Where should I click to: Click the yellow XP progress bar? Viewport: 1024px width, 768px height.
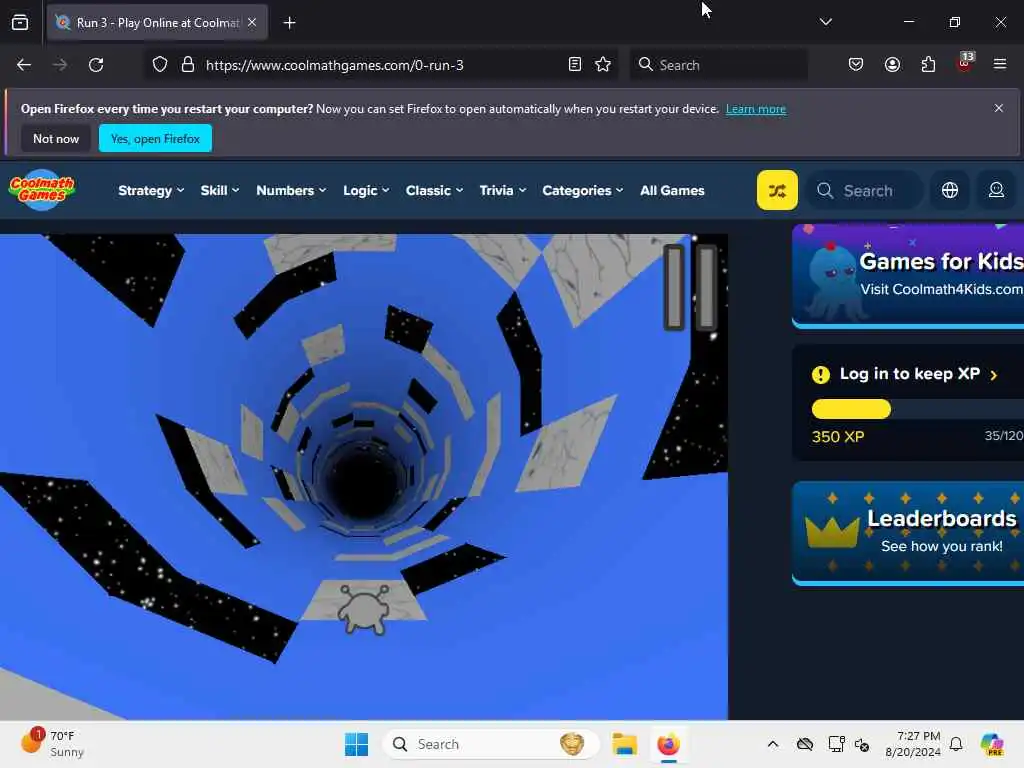point(851,409)
